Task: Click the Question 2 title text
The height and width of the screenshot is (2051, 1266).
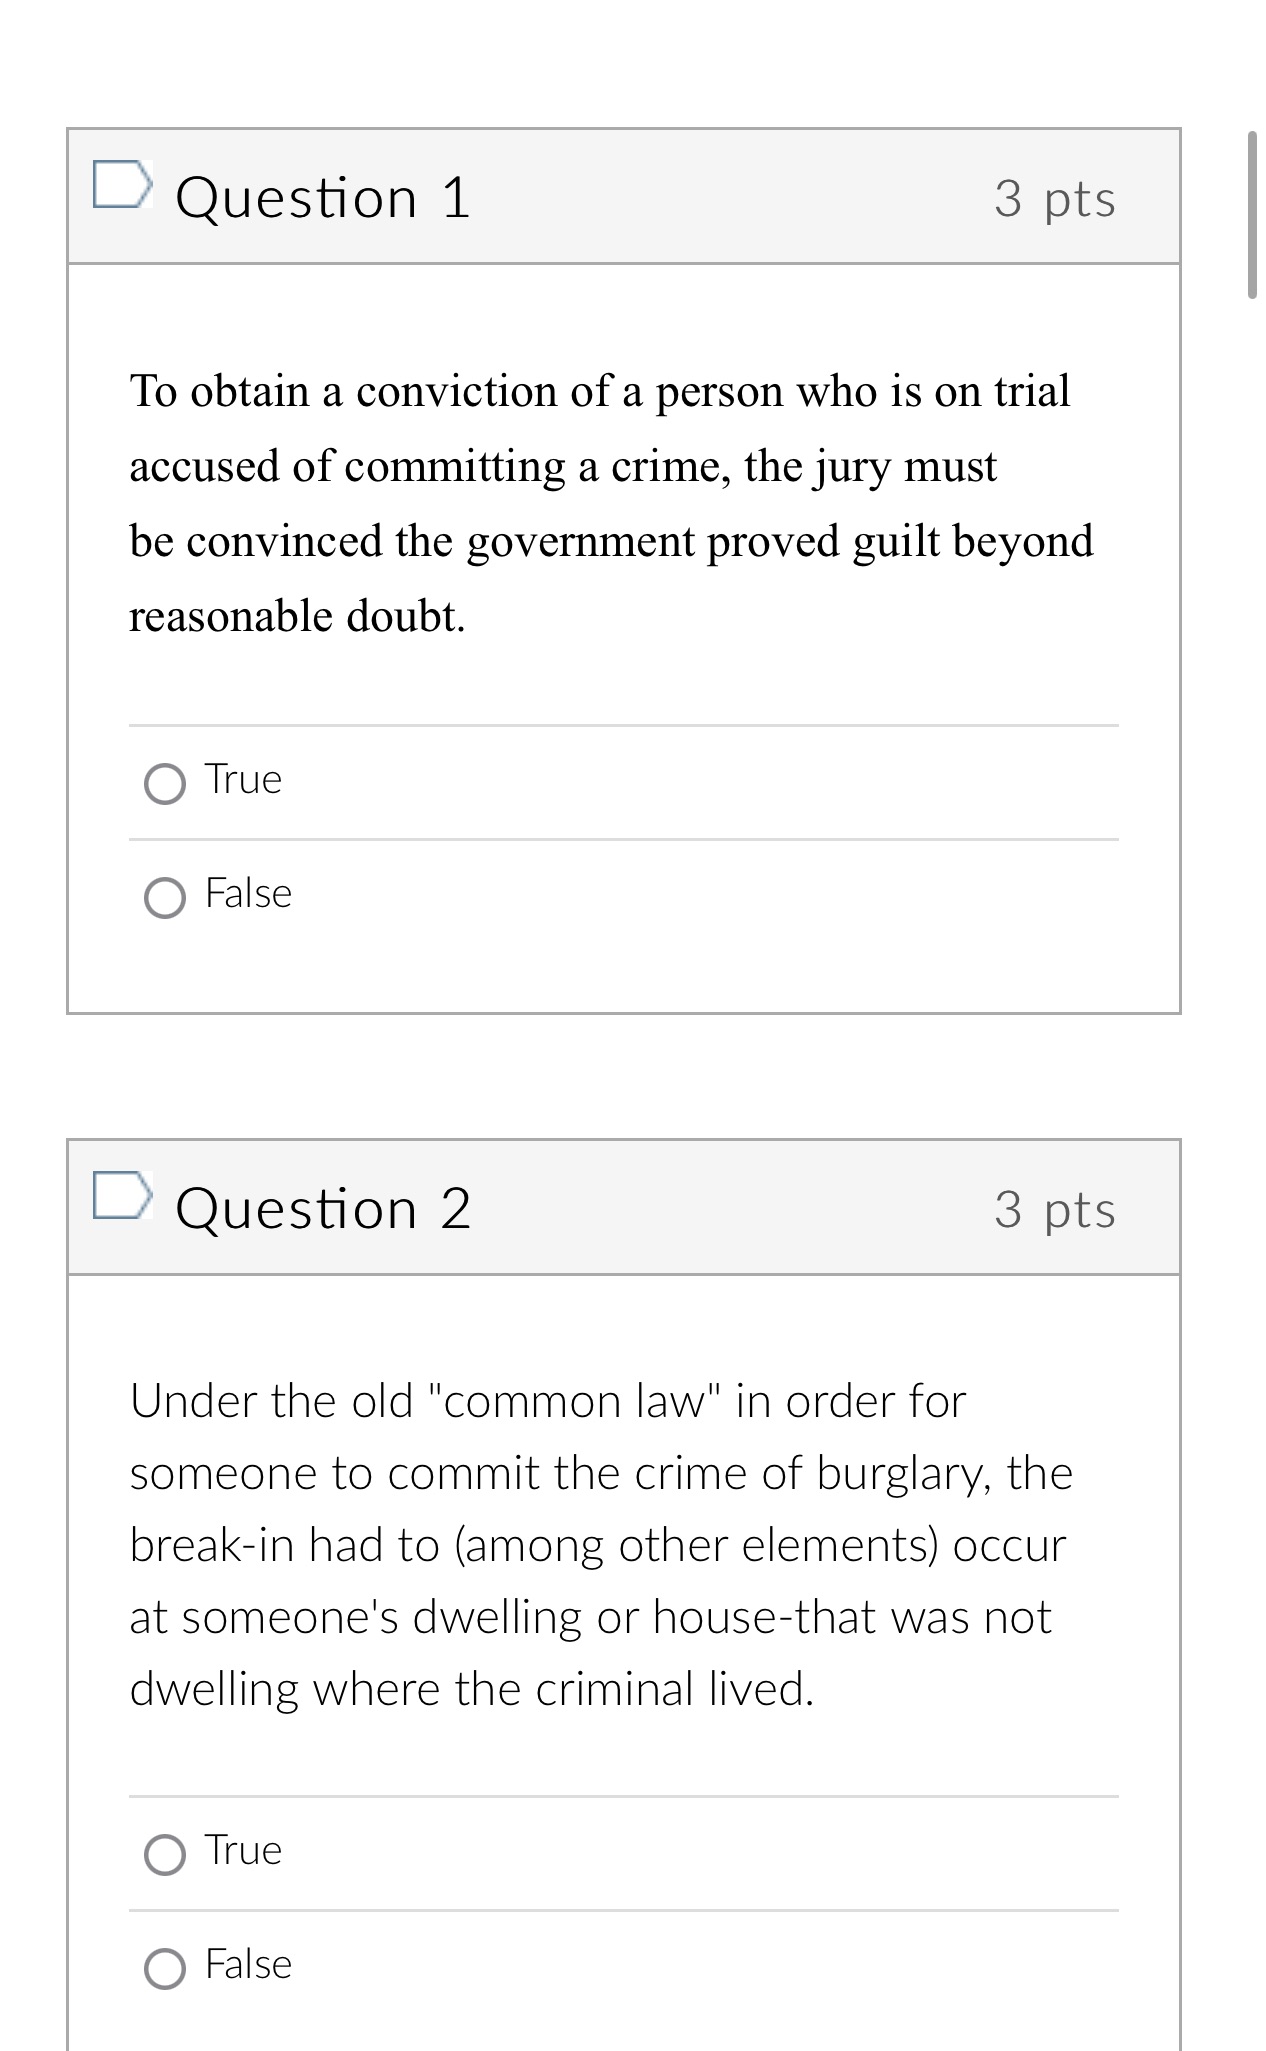Action: pos(322,1209)
